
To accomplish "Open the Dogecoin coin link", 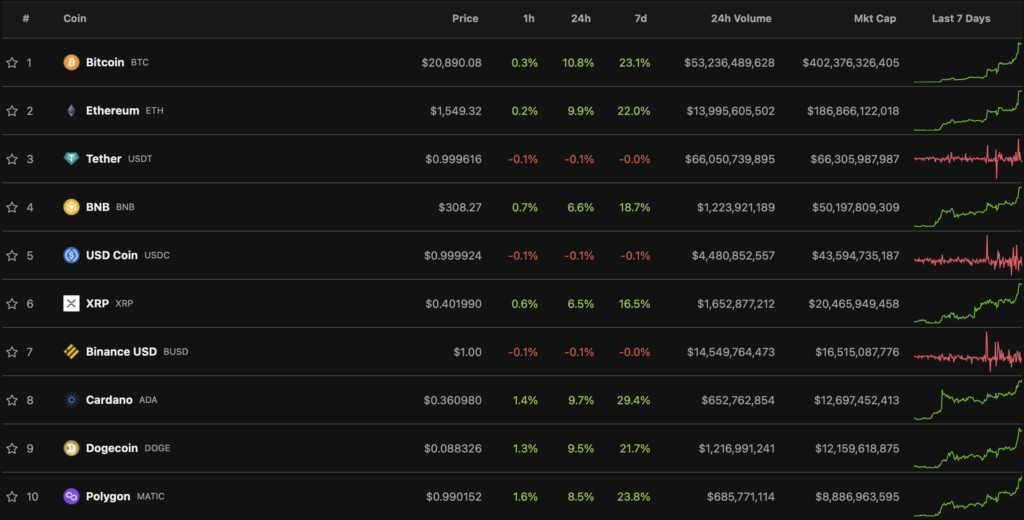I will click(x=112, y=448).
